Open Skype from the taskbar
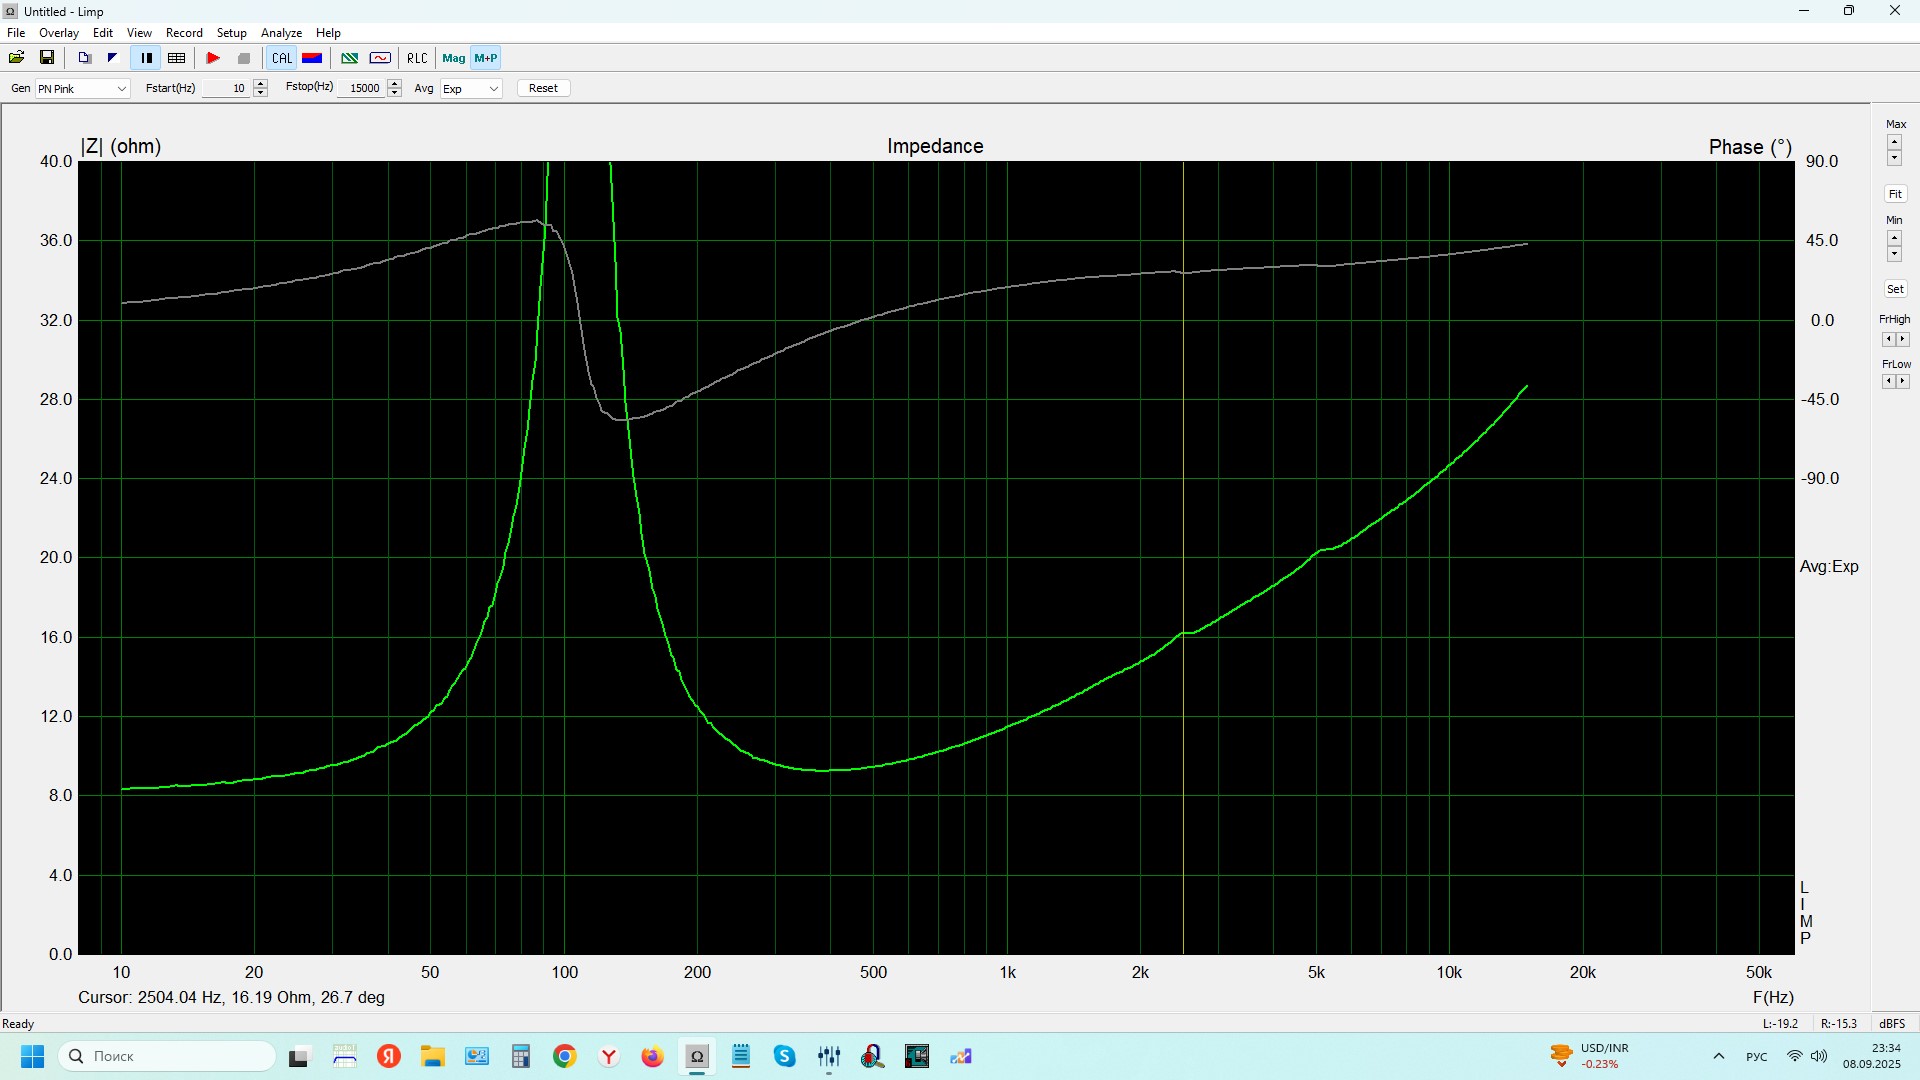 (785, 1056)
